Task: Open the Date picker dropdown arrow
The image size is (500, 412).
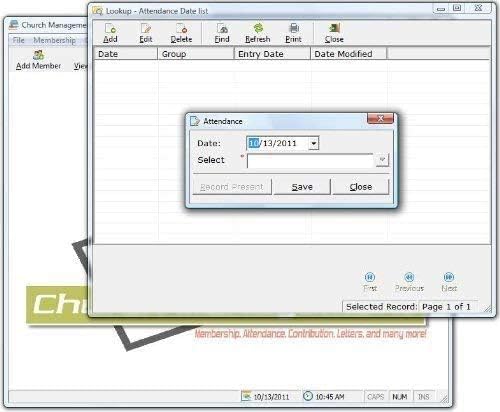Action: click(x=313, y=143)
